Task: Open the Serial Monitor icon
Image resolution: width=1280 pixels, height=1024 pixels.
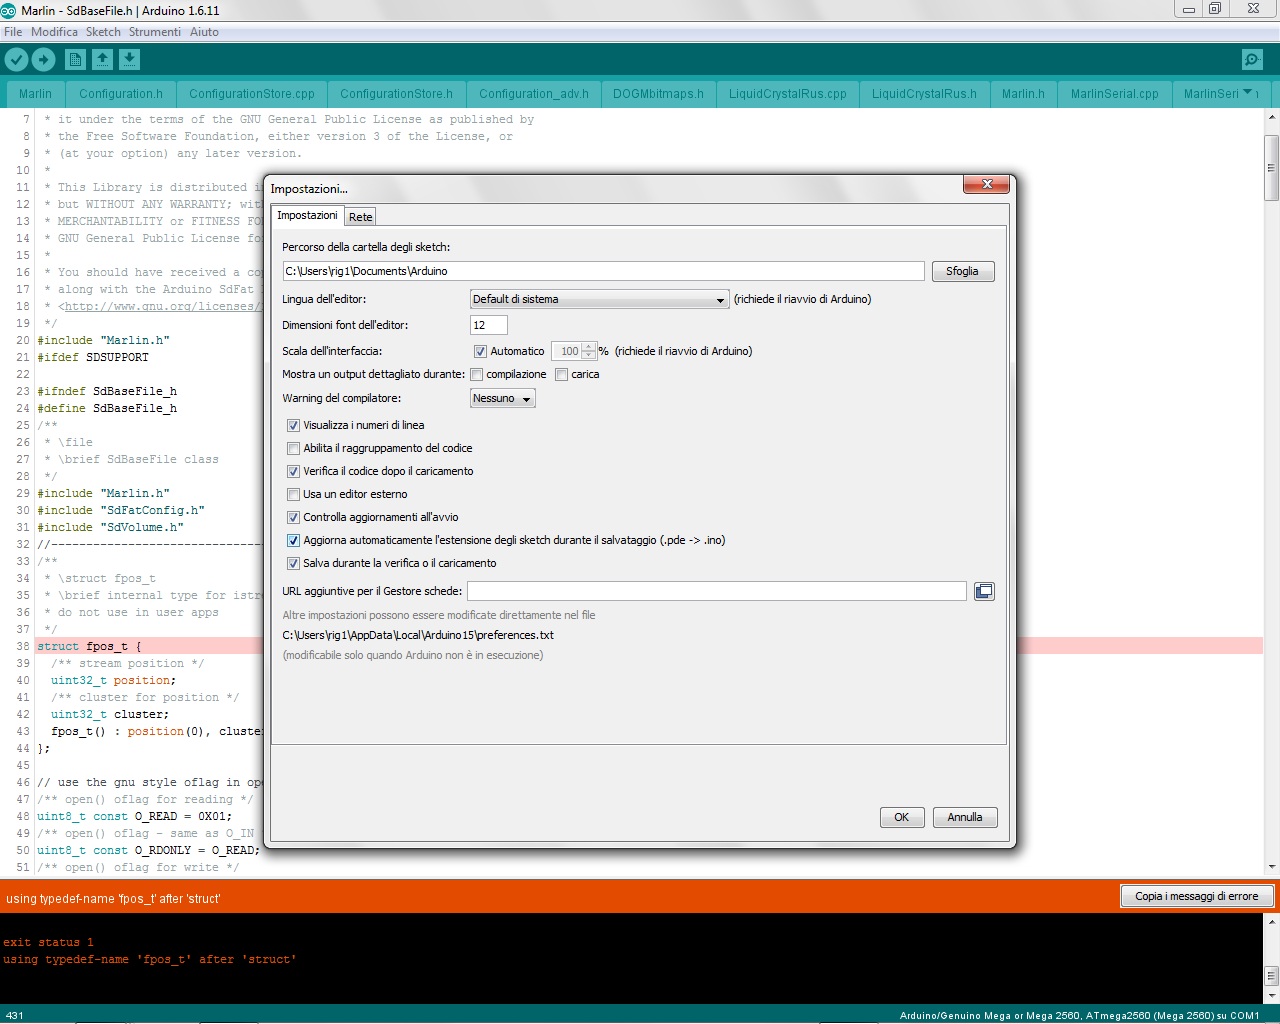Action: coord(1251,60)
